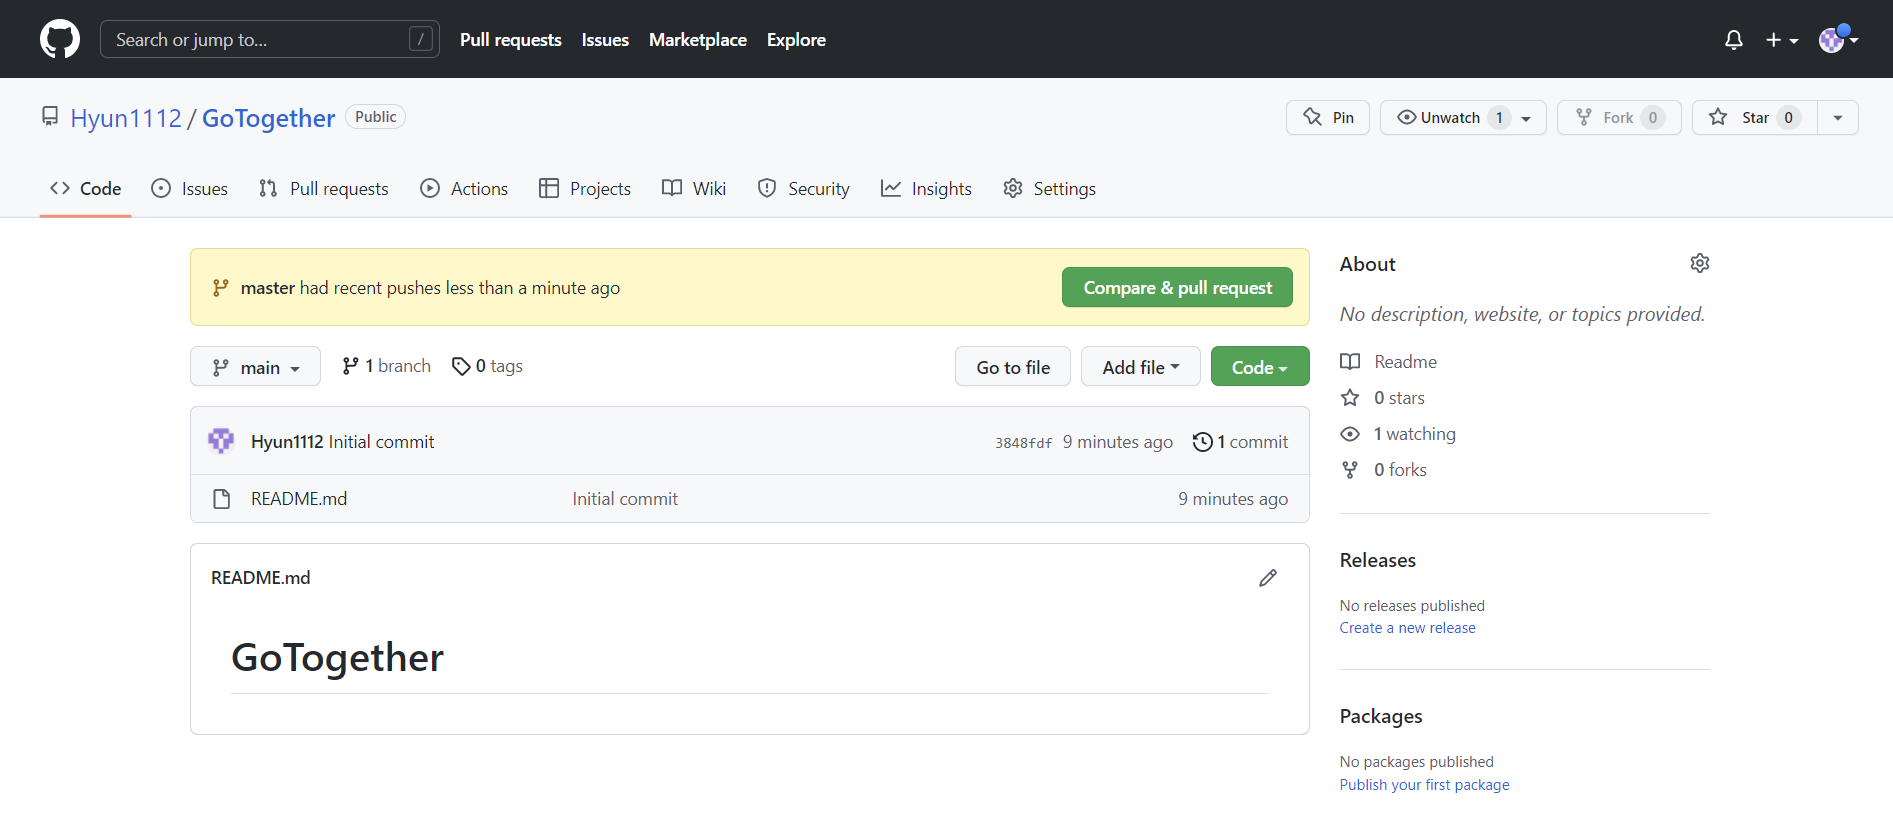Click Publish your first package
The height and width of the screenshot is (830, 1893).
tap(1425, 785)
